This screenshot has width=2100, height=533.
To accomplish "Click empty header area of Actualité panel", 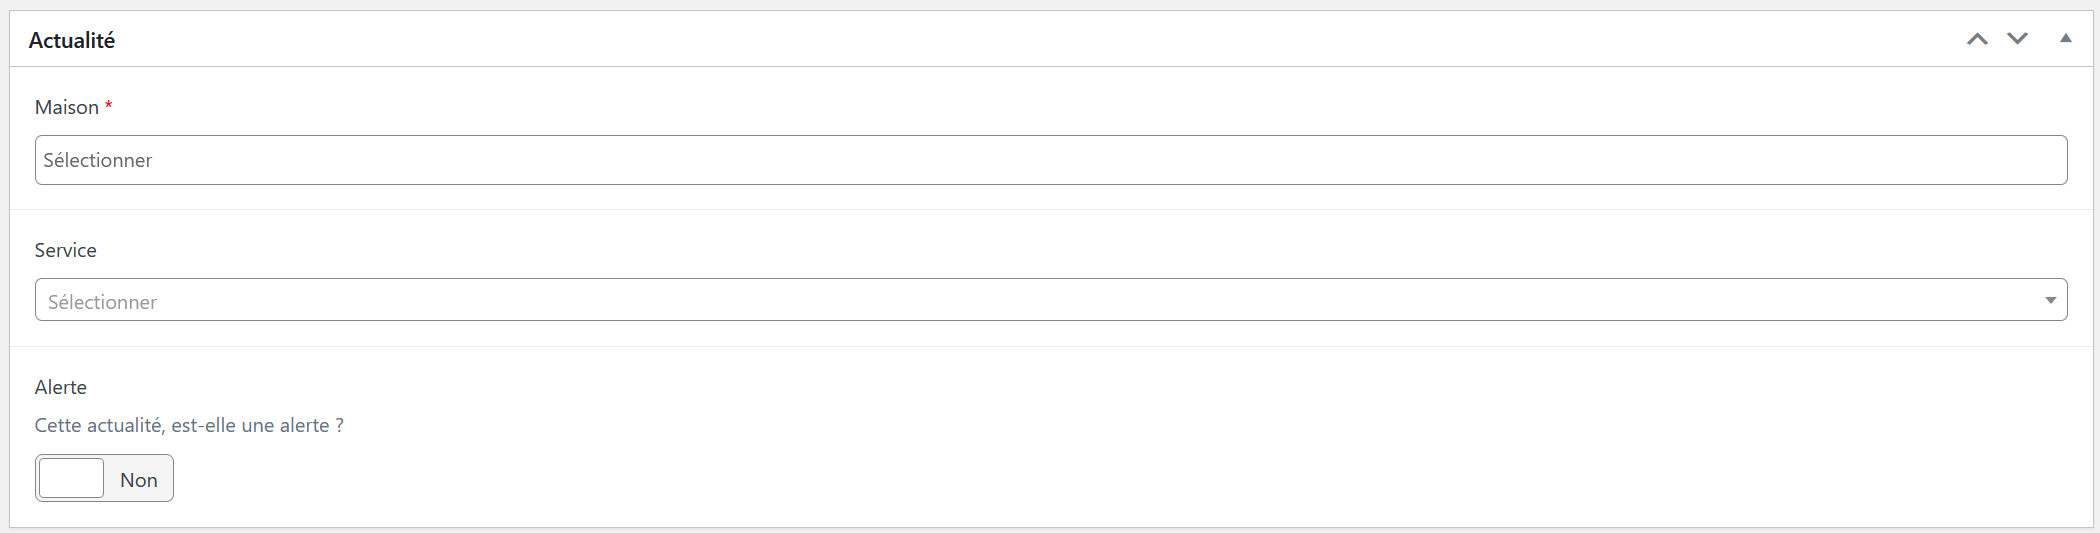I will 1000,40.
